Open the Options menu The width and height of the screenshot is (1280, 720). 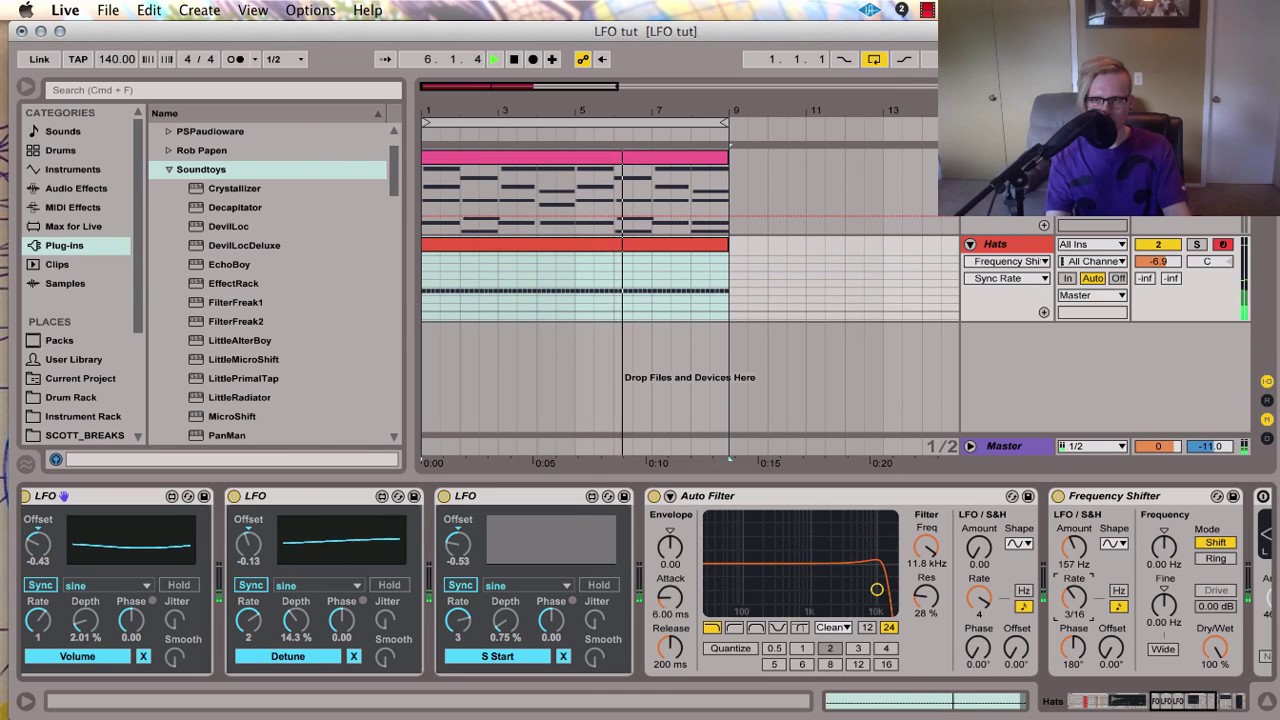point(310,10)
